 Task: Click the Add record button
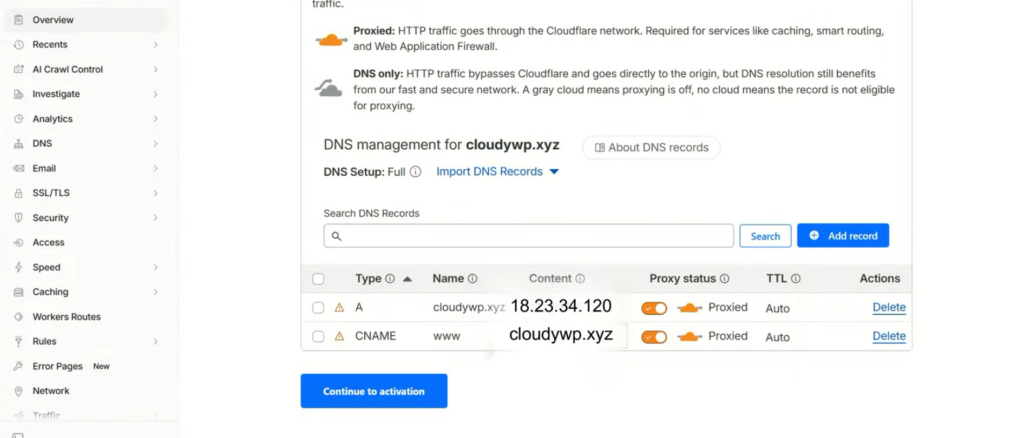pyautogui.click(x=842, y=236)
